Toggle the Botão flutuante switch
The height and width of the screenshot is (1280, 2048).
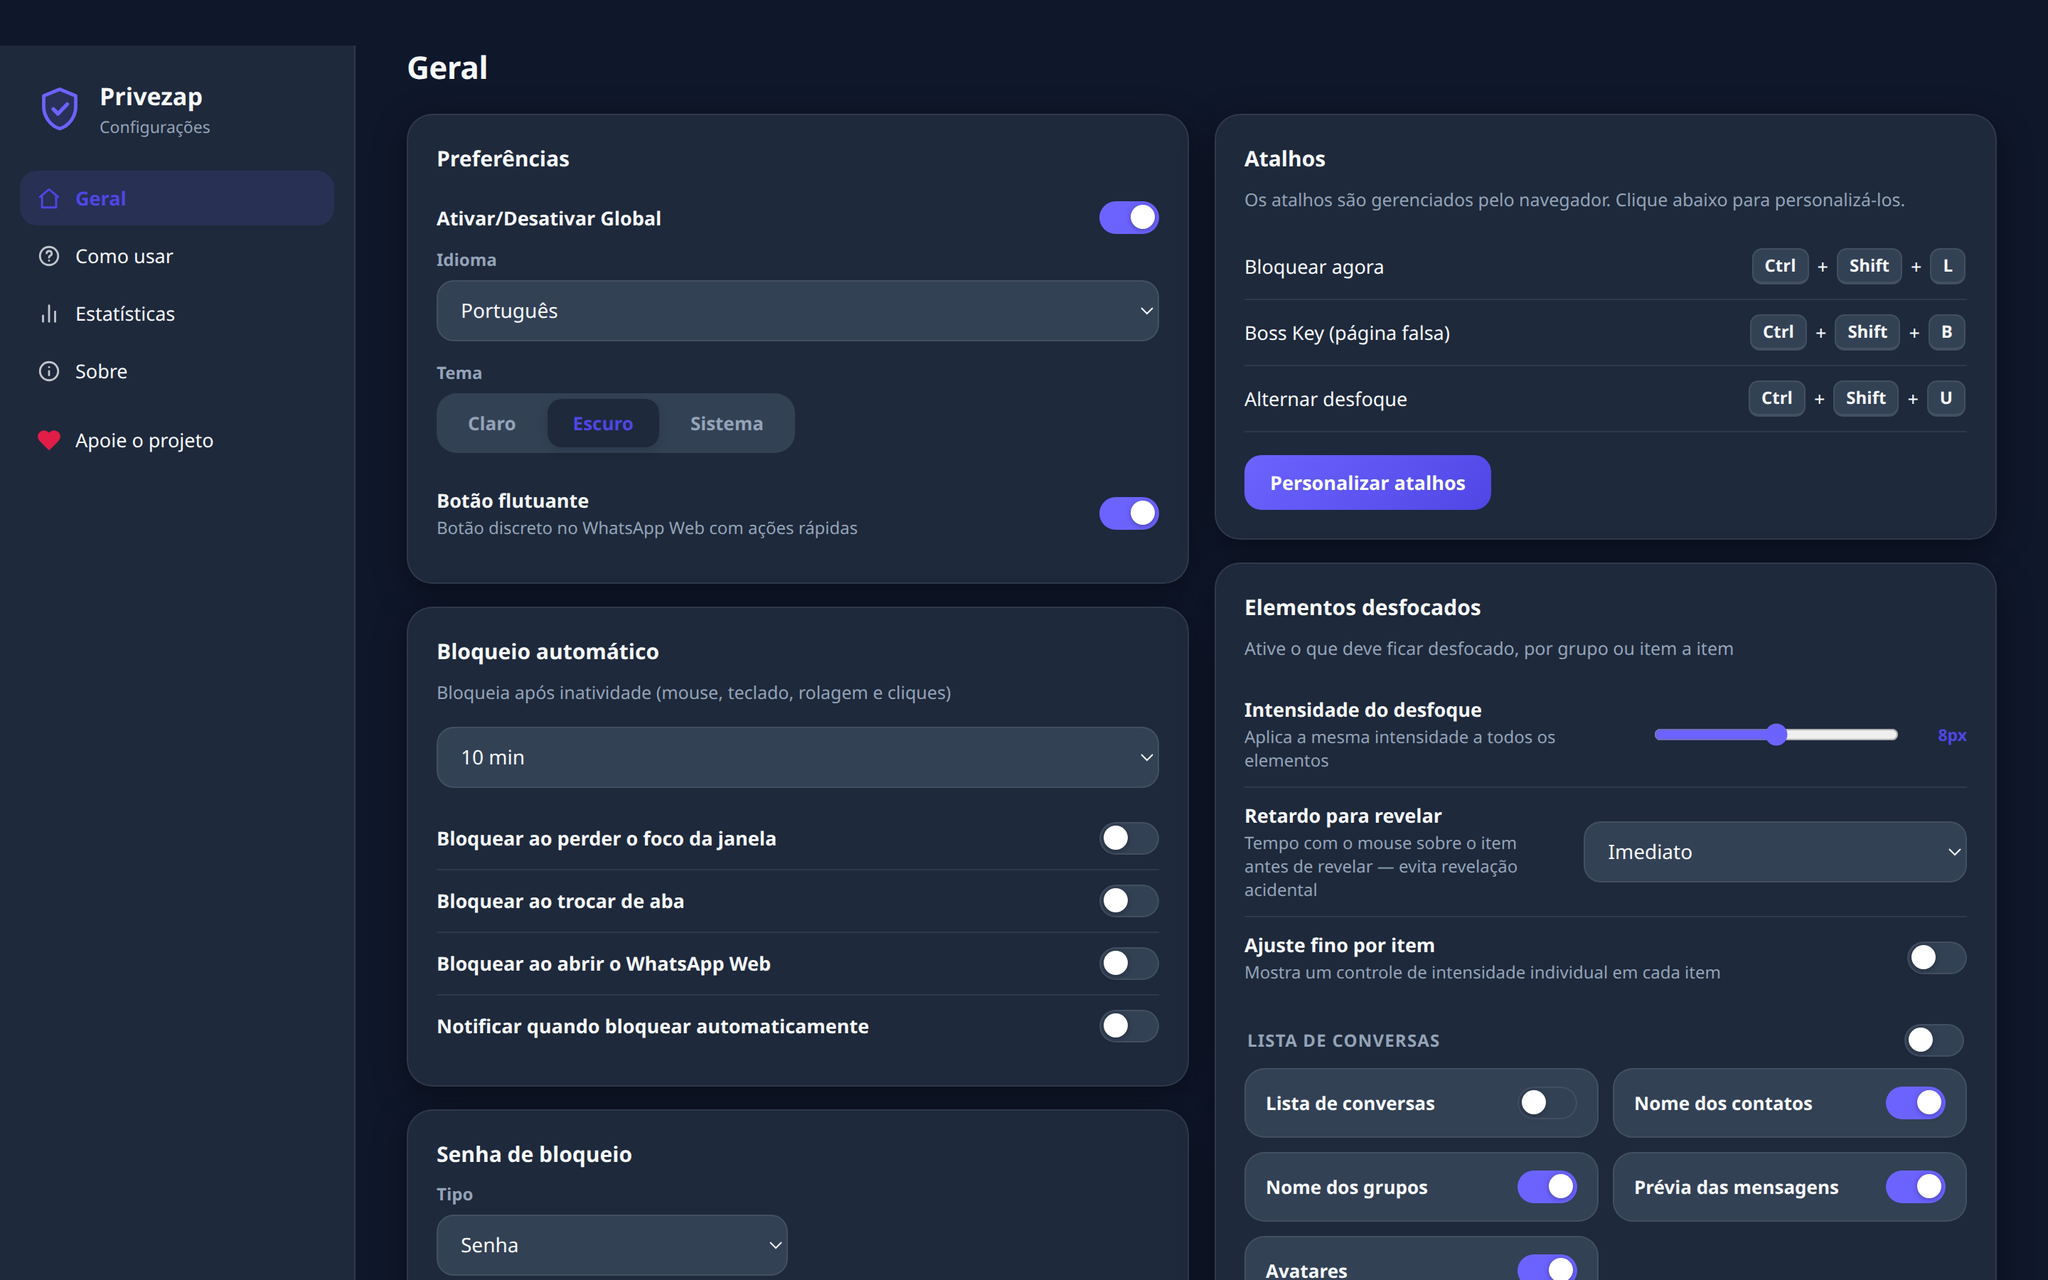pyautogui.click(x=1129, y=513)
